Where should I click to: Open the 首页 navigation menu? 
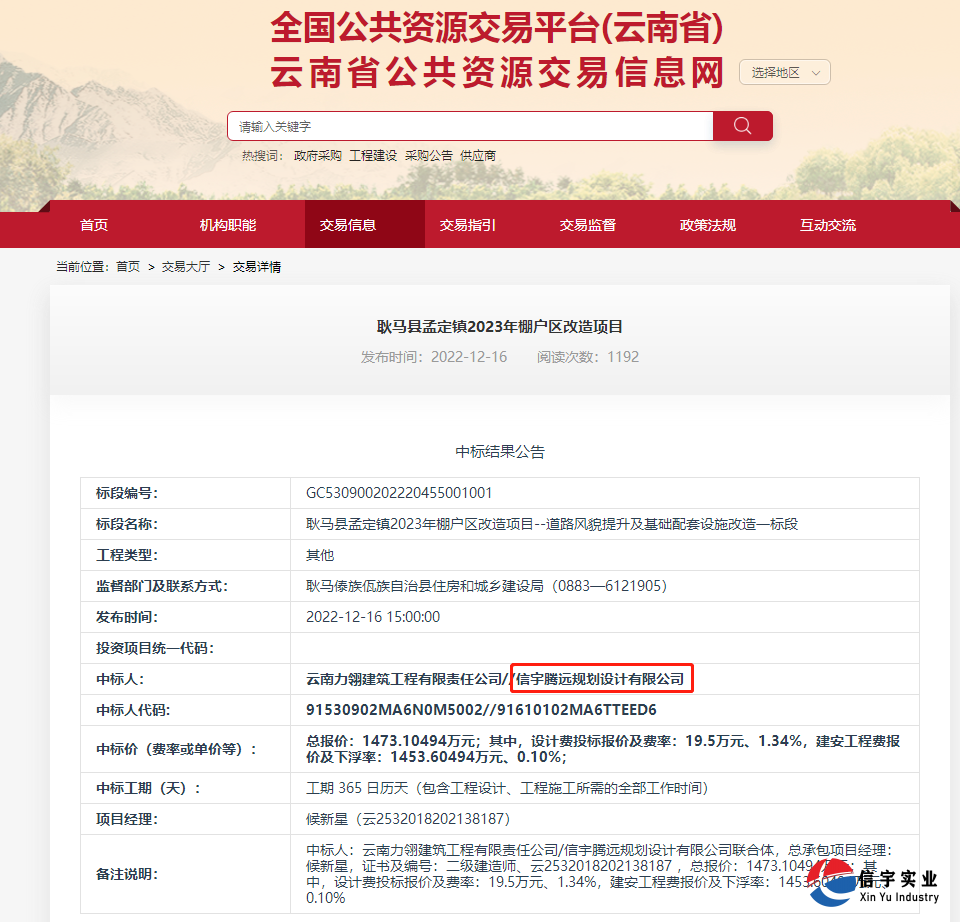[94, 225]
